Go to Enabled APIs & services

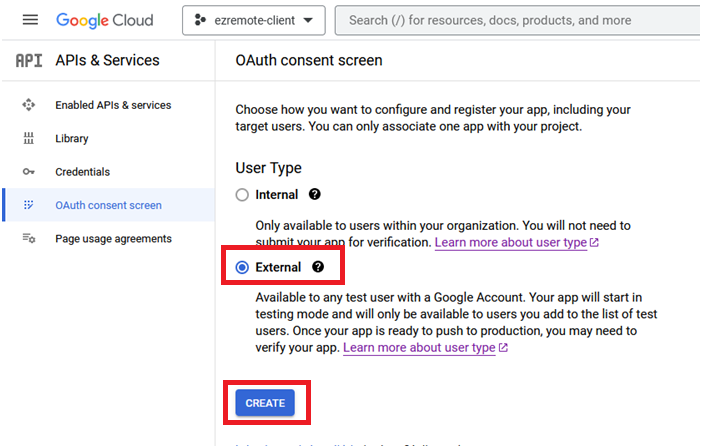click(113, 105)
